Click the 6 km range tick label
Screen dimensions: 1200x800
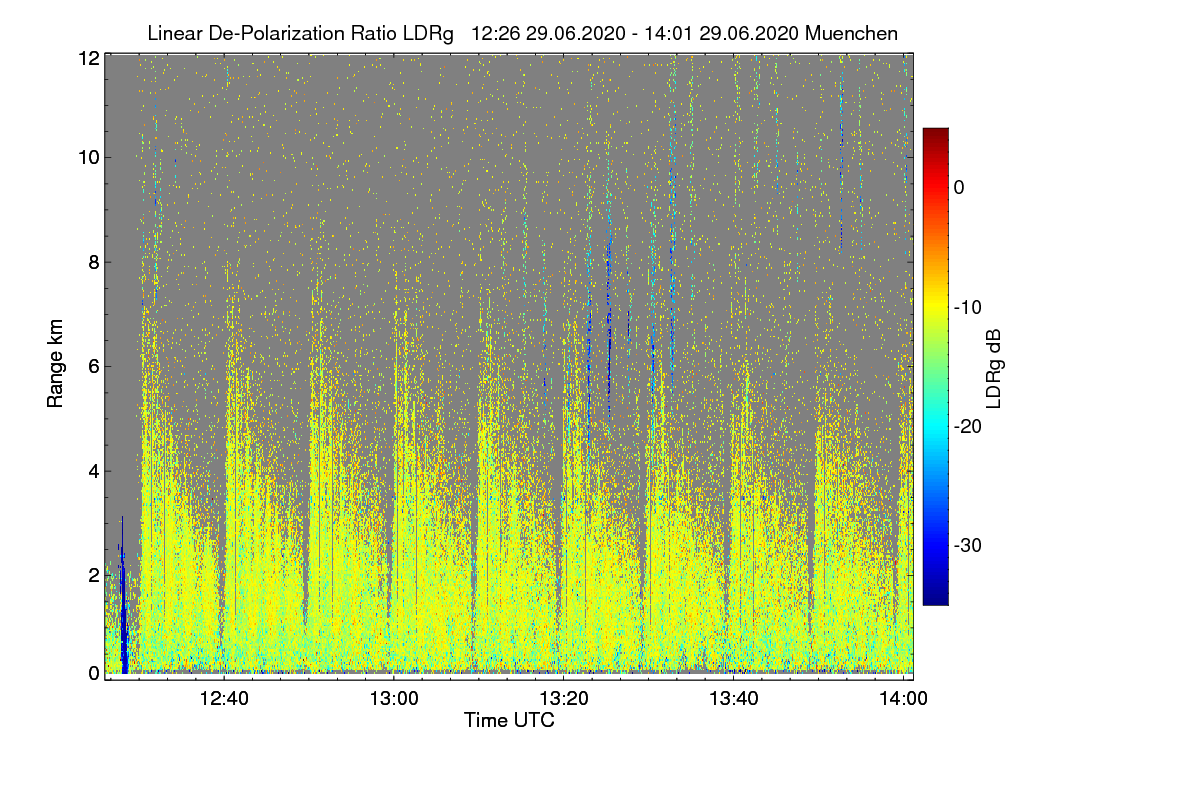[93, 366]
